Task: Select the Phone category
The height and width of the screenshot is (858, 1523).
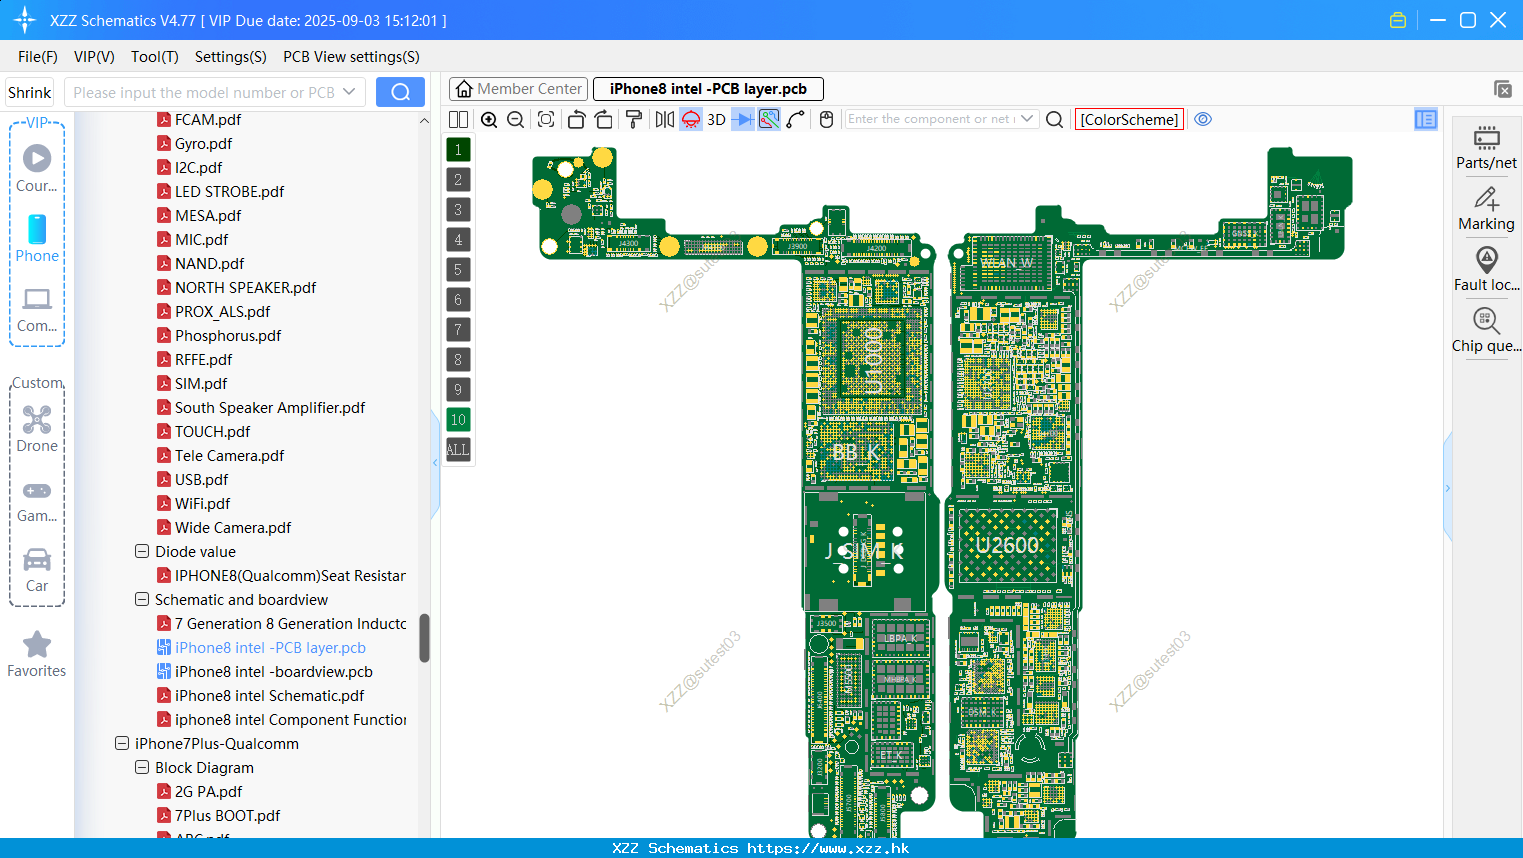Action: pos(37,239)
